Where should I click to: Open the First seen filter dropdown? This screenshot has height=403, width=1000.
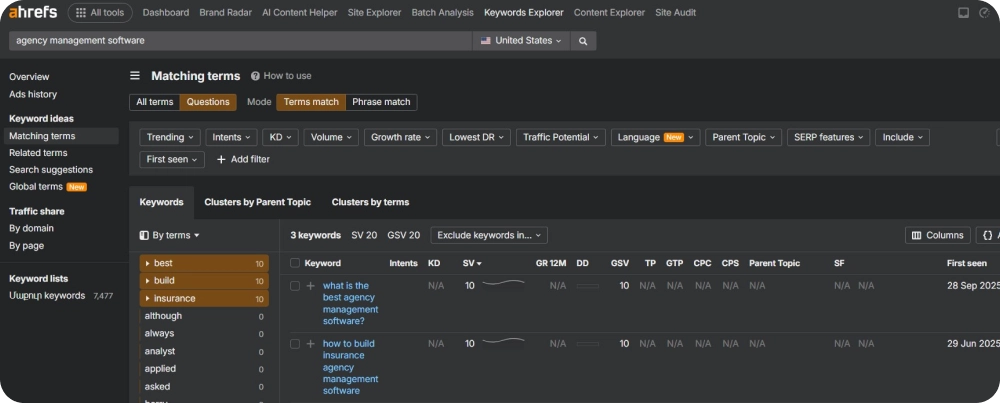172,159
